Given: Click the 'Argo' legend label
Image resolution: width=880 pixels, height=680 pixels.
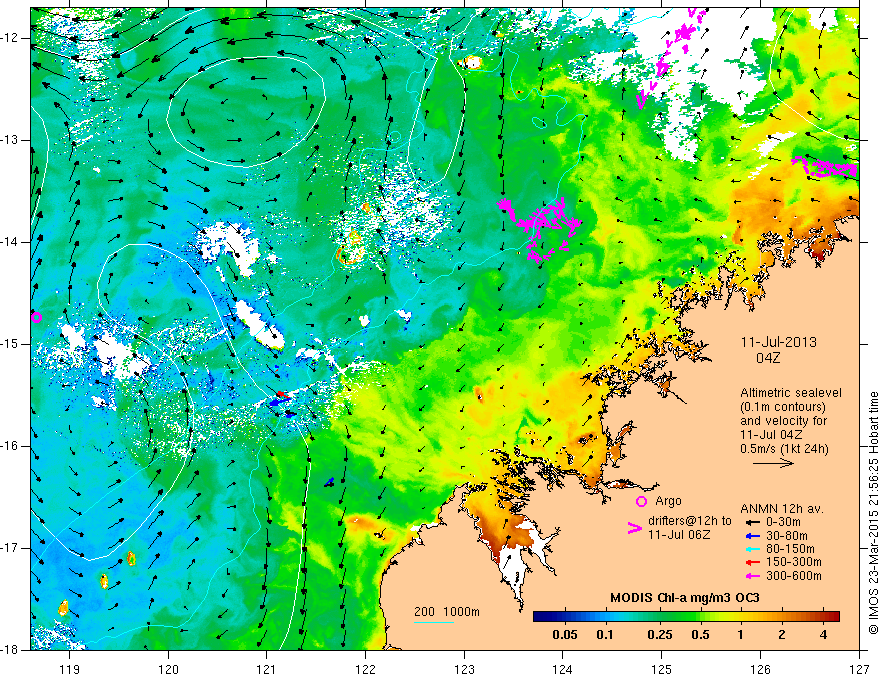Looking at the screenshot, I should tap(668, 501).
